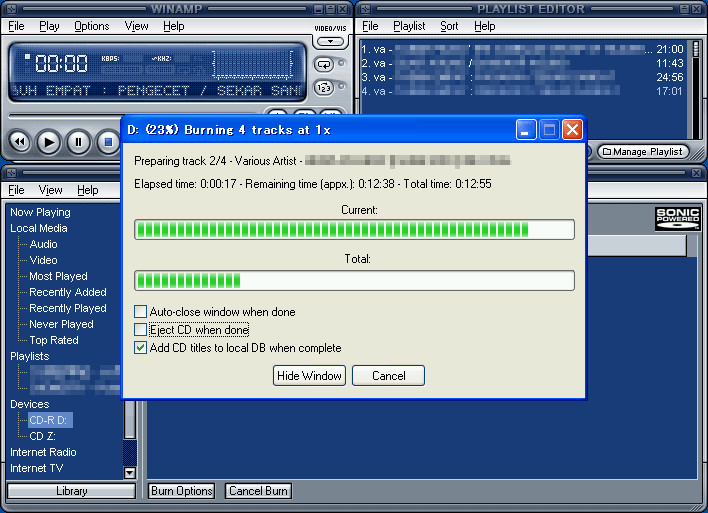Viewport: 708px width, 513px height.
Task: Click the 00:00 time display
Action: (61, 63)
